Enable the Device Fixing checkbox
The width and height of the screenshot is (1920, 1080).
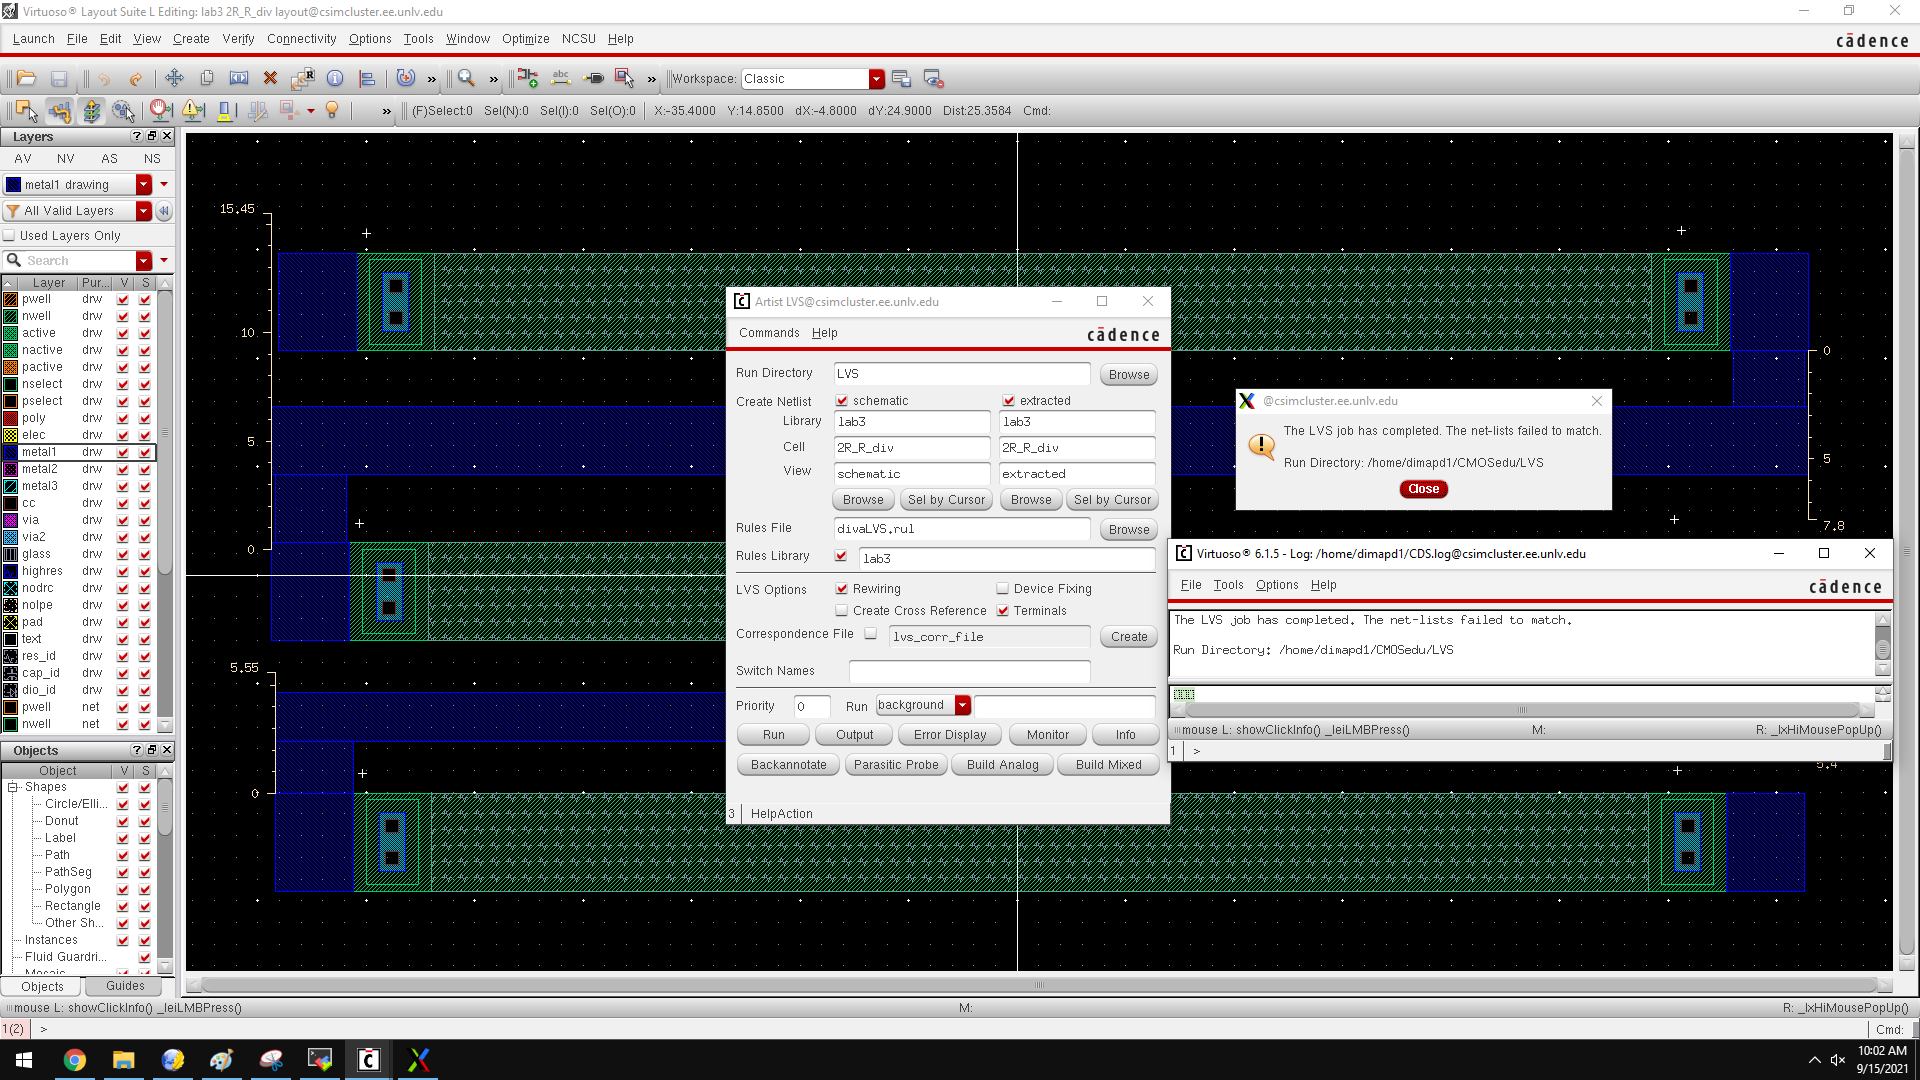click(1002, 589)
